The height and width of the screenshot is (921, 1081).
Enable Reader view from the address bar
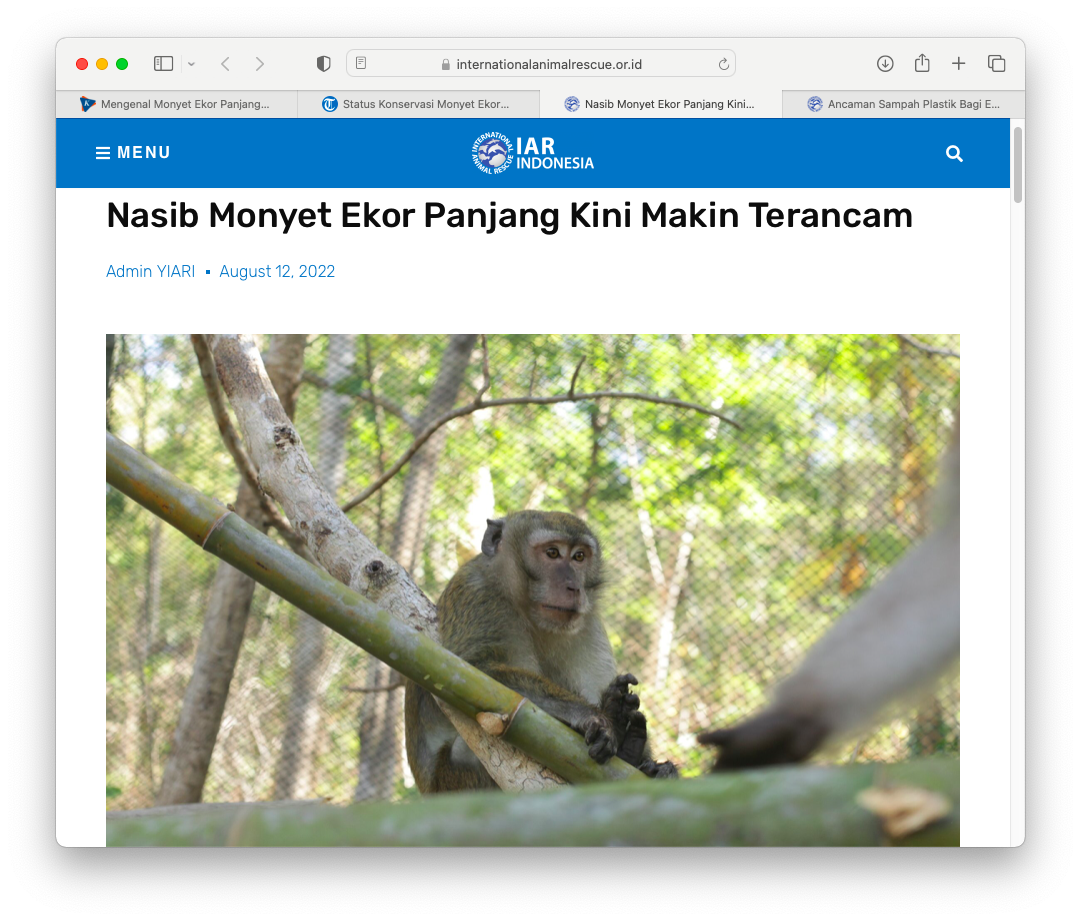[x=359, y=62]
